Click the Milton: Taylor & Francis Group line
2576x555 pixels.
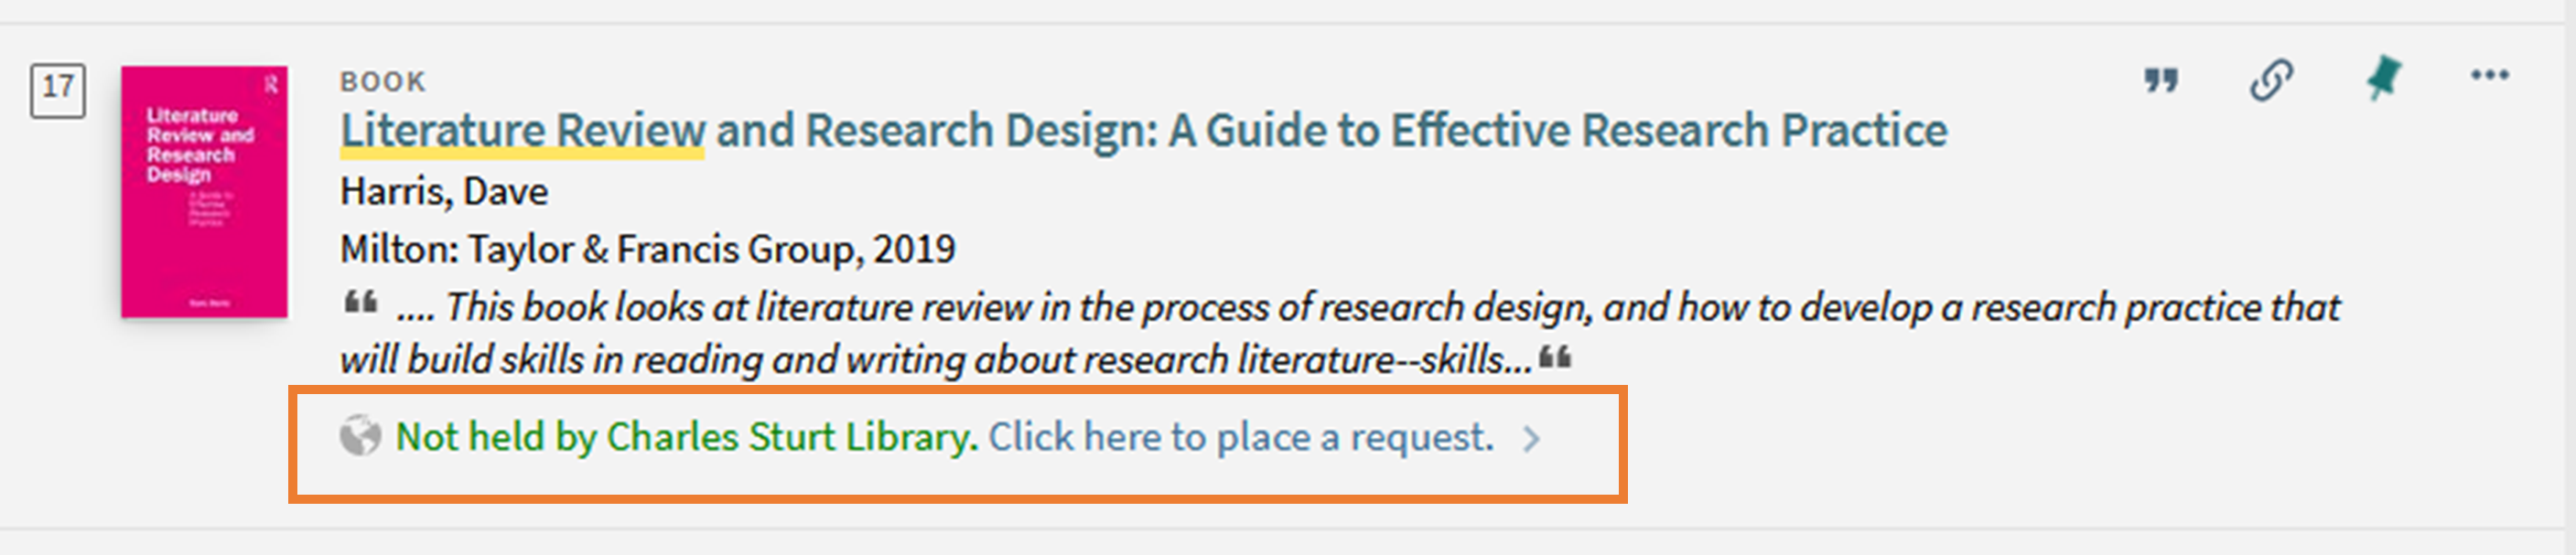[x=647, y=249]
